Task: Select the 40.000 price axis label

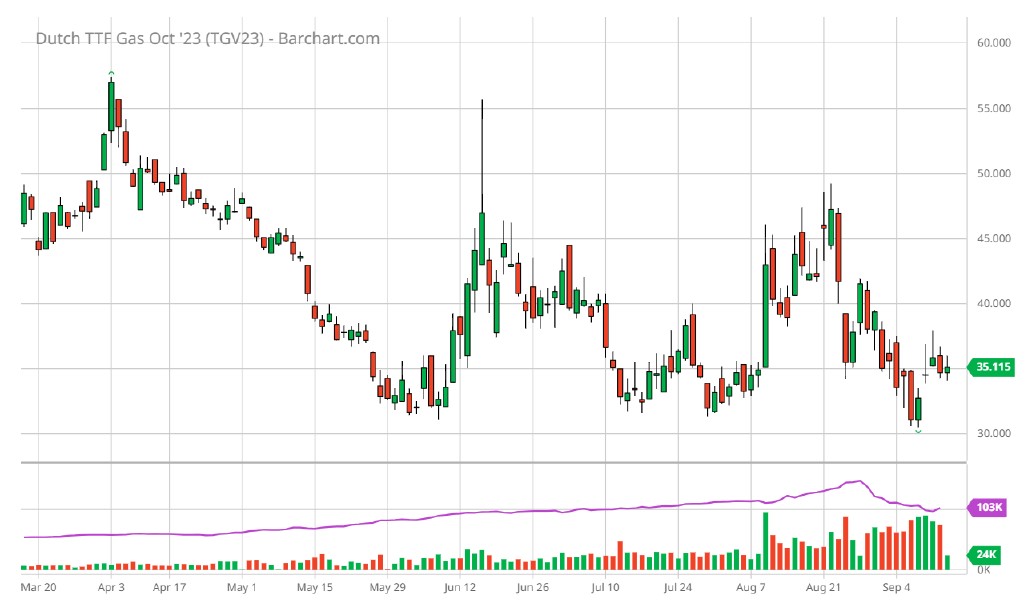Action: [x=993, y=303]
